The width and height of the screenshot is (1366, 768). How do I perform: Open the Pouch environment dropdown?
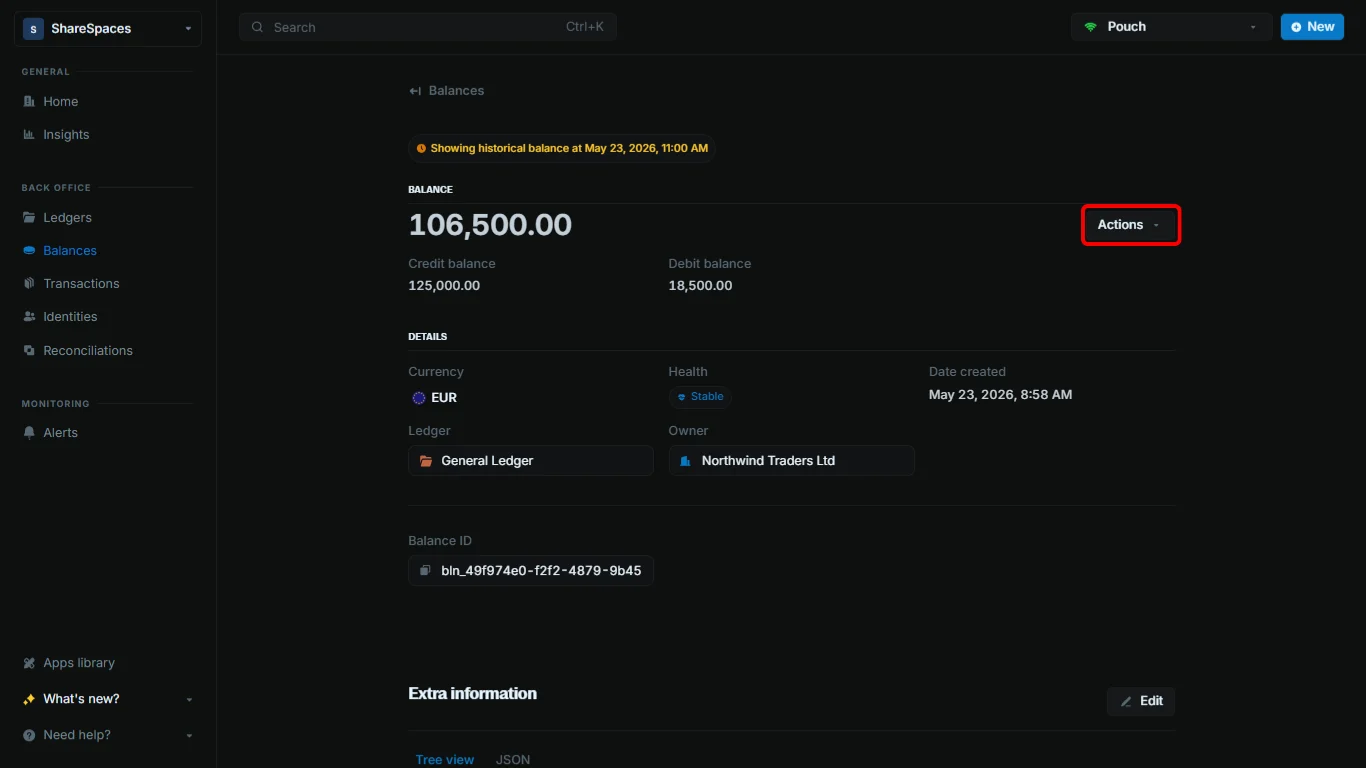tap(1171, 27)
